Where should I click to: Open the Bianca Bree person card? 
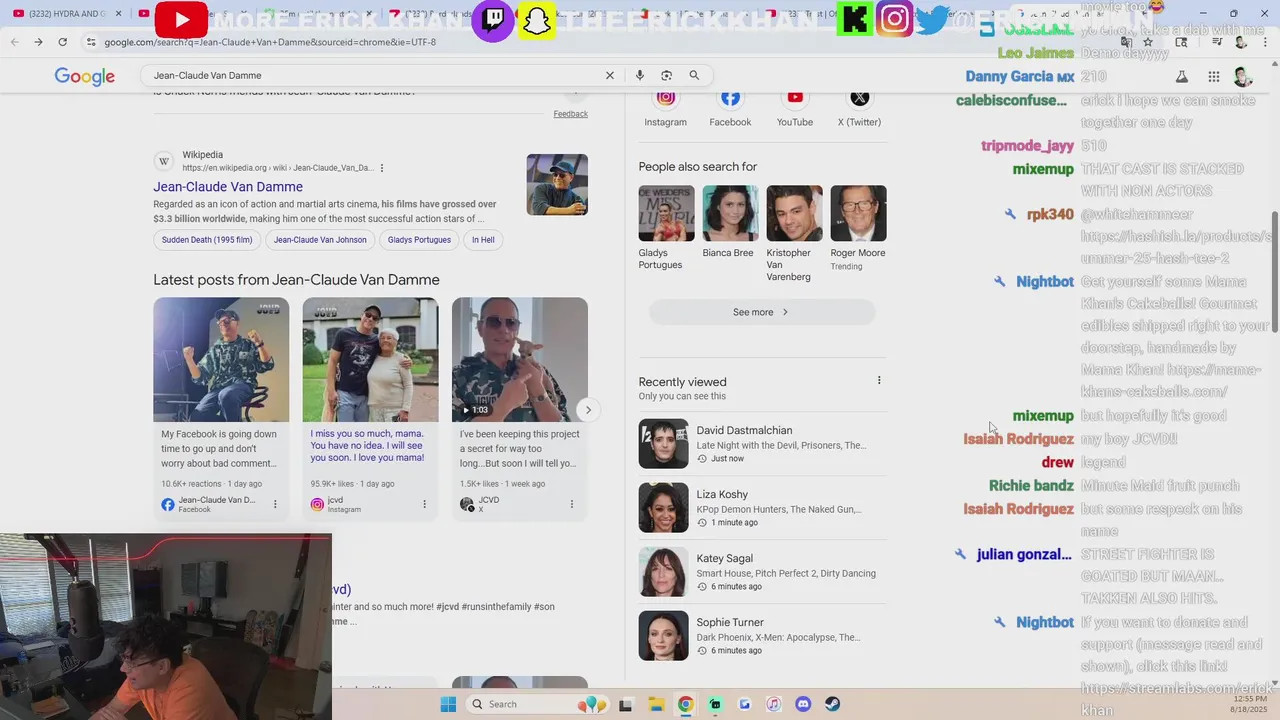[730, 222]
